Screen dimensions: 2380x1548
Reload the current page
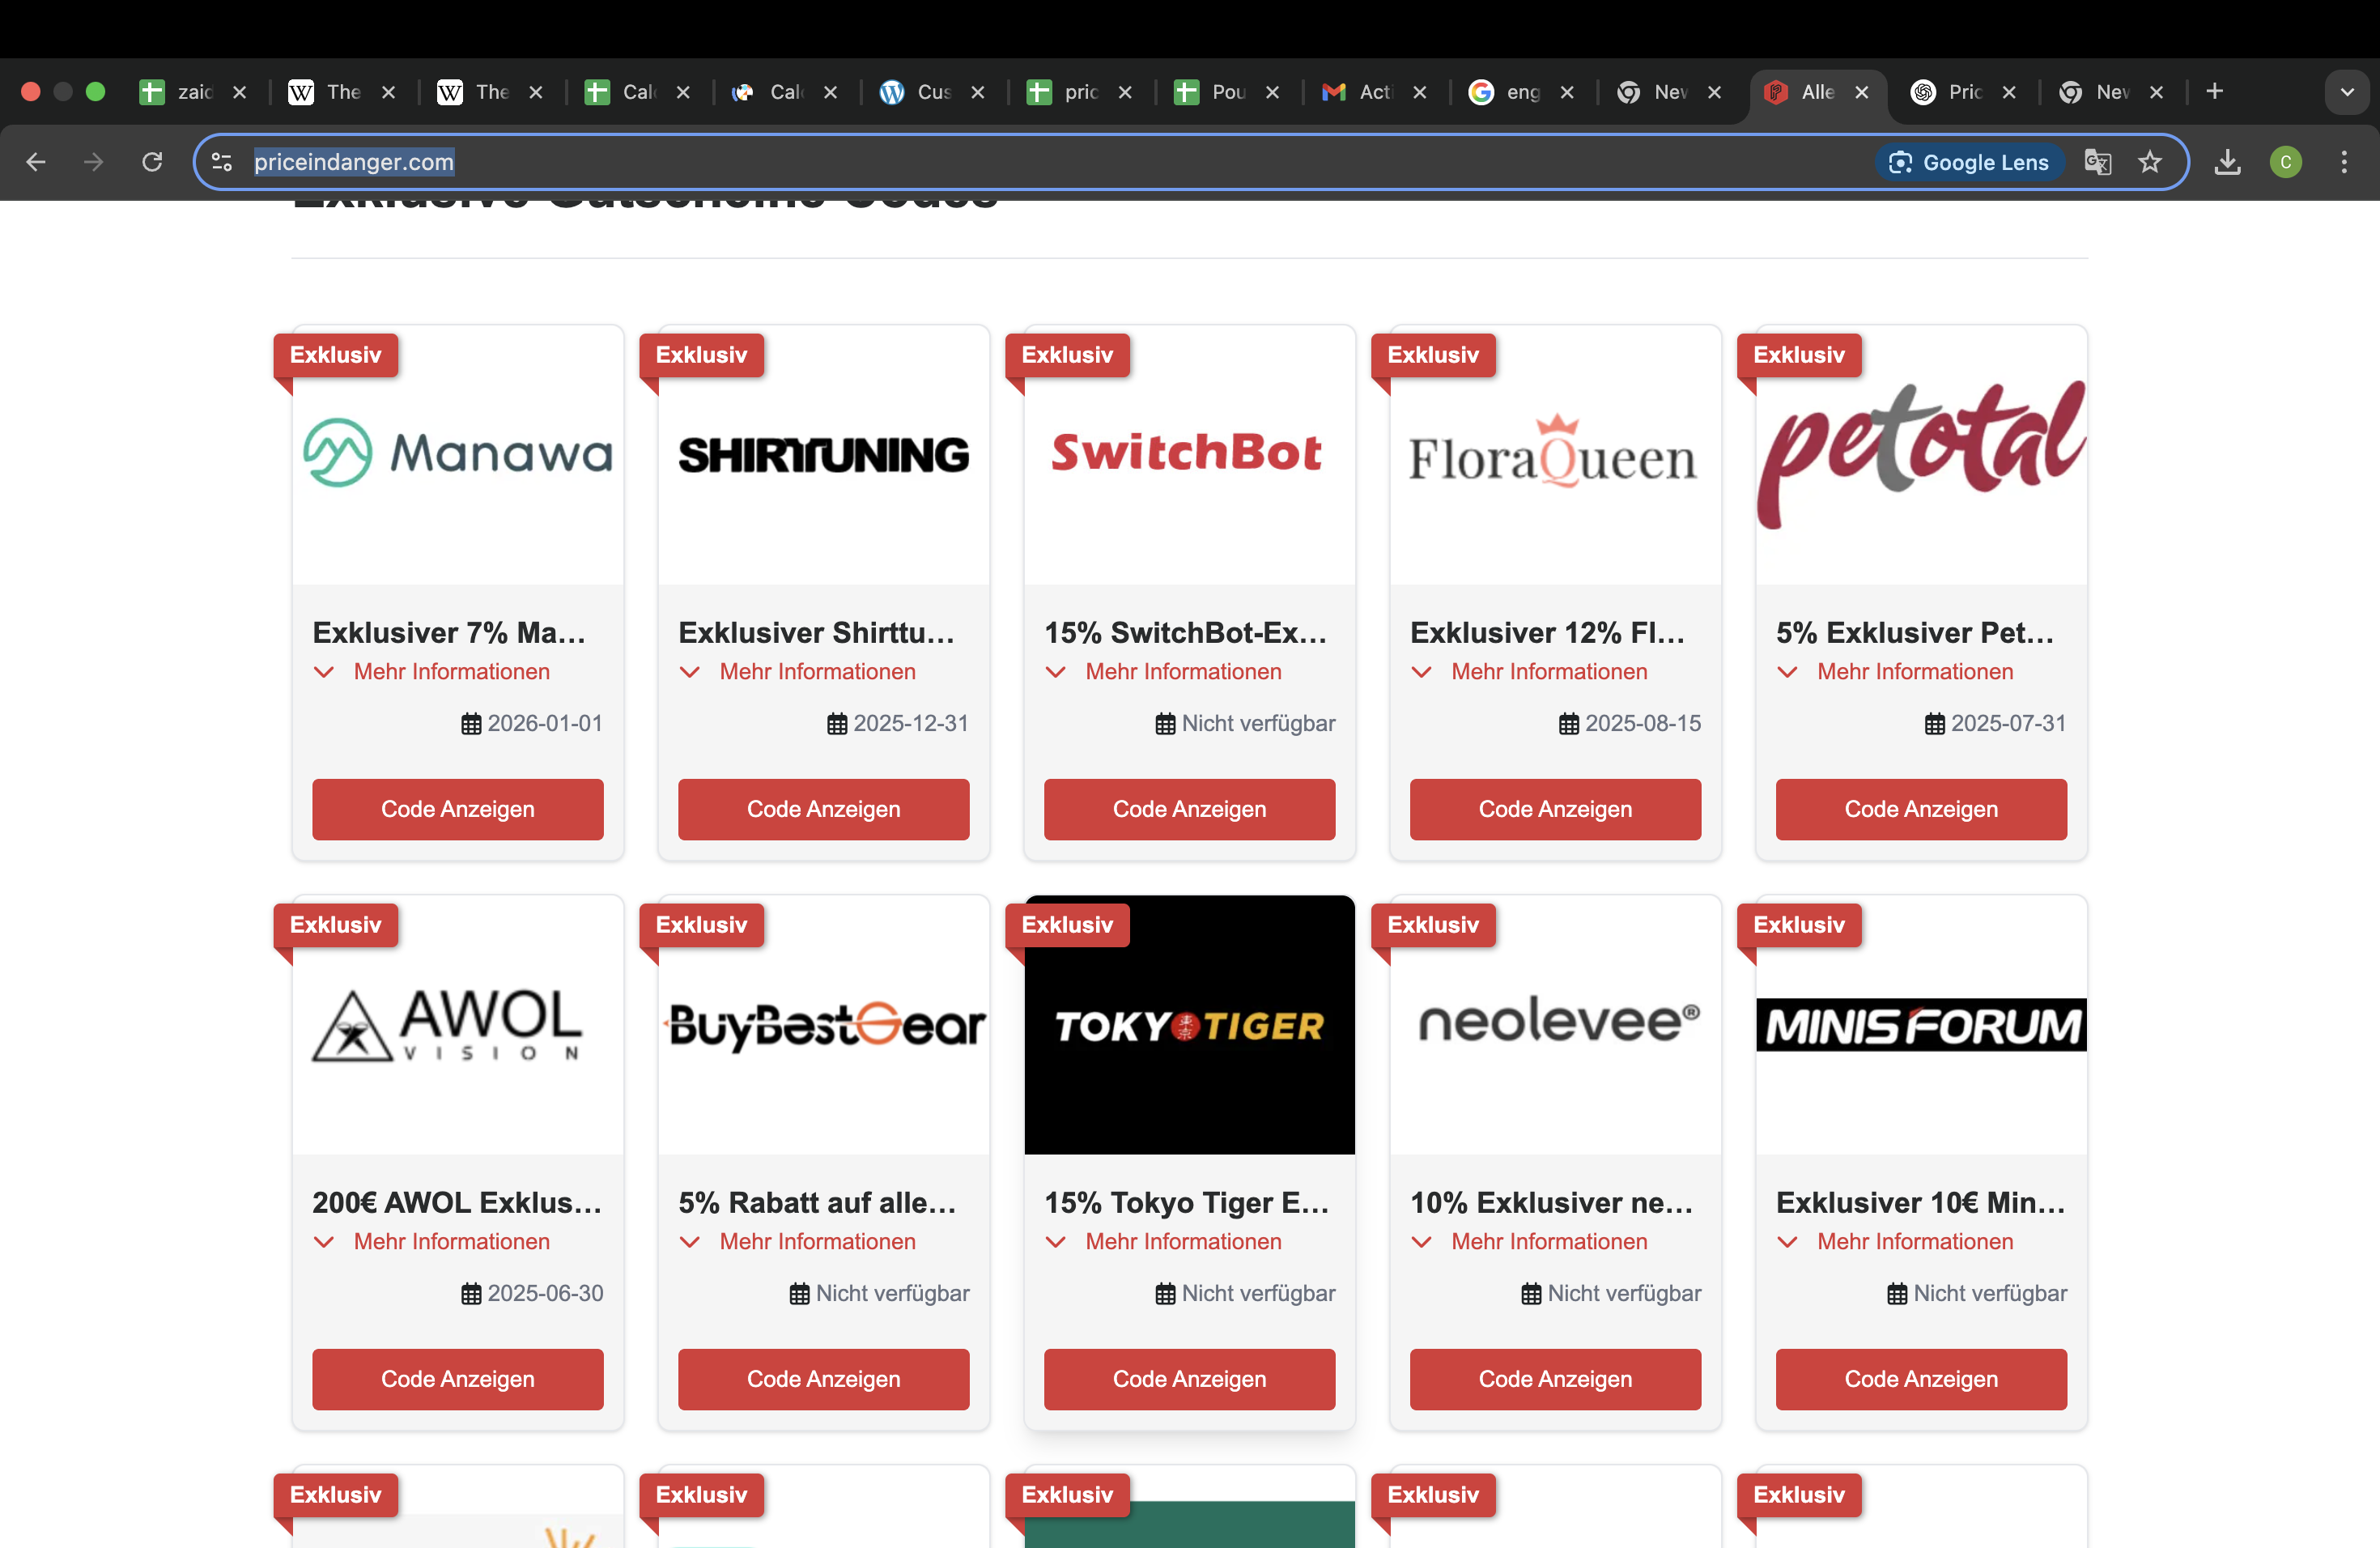(152, 162)
